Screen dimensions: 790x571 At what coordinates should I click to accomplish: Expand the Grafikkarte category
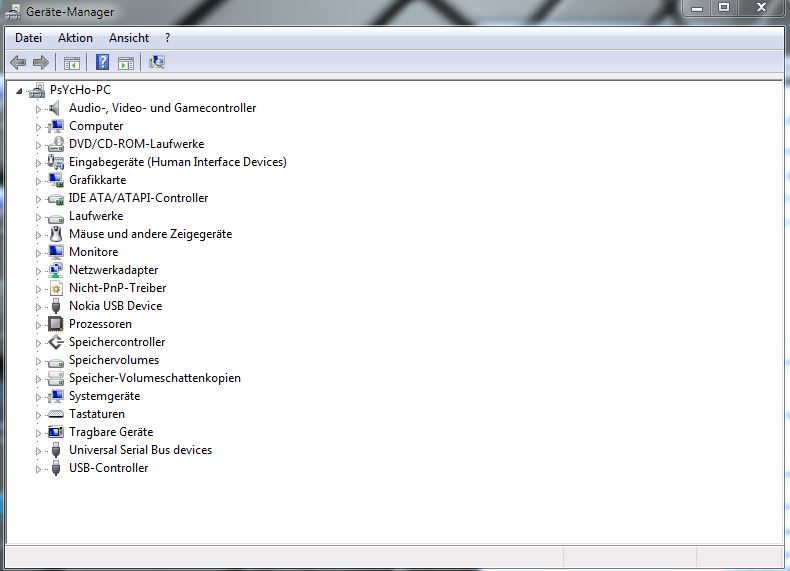[38, 181]
